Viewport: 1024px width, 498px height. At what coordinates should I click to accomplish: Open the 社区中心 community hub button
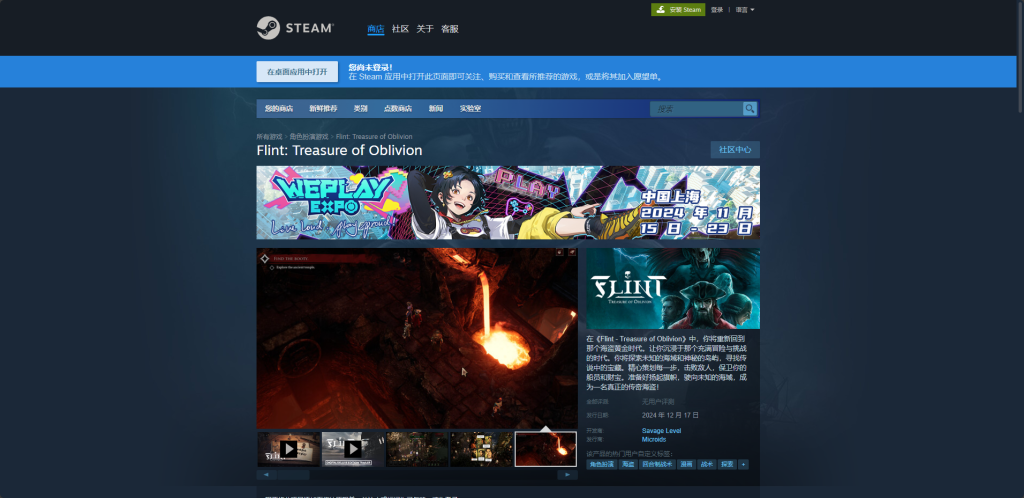[x=735, y=149]
